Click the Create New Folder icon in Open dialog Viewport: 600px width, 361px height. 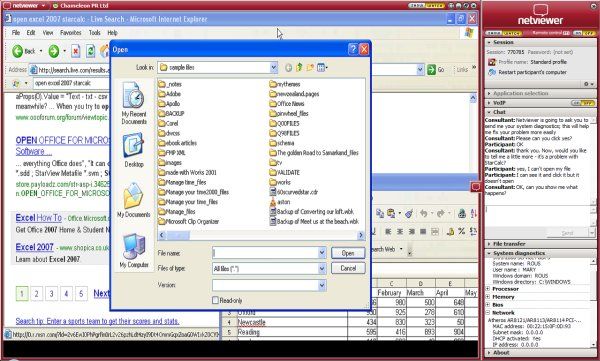coord(310,68)
